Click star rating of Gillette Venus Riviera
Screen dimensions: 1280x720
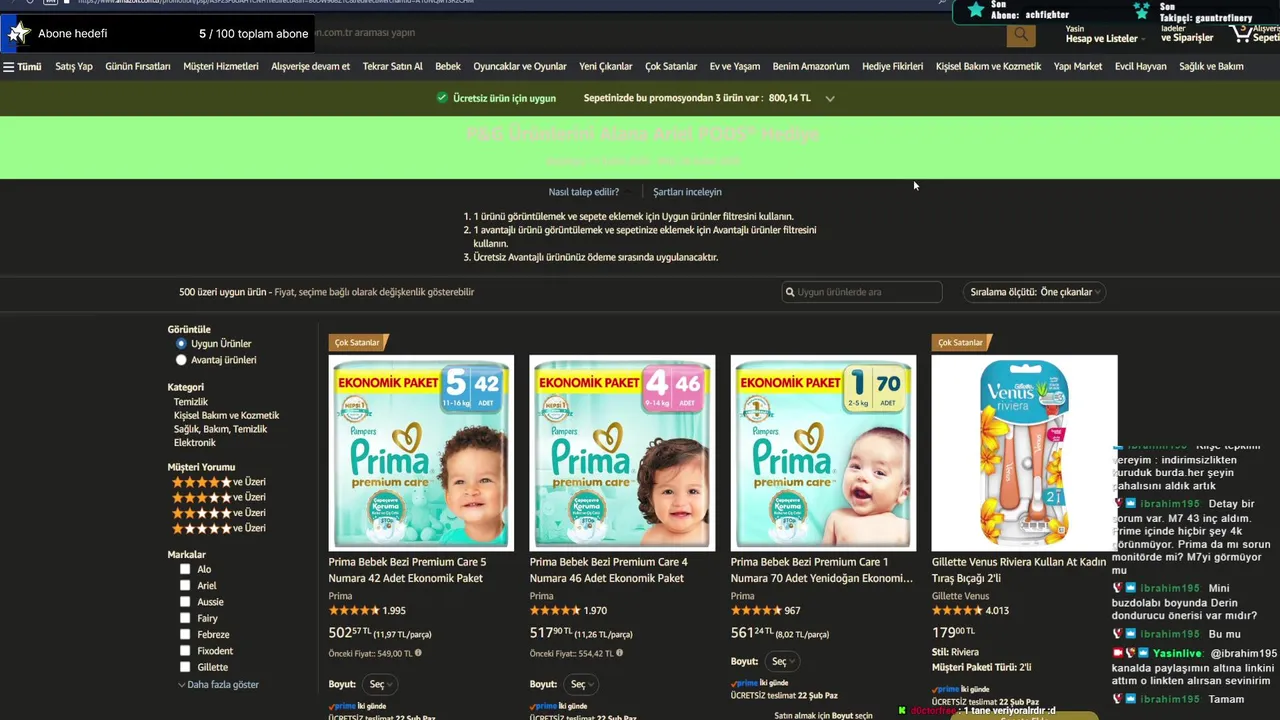957,610
